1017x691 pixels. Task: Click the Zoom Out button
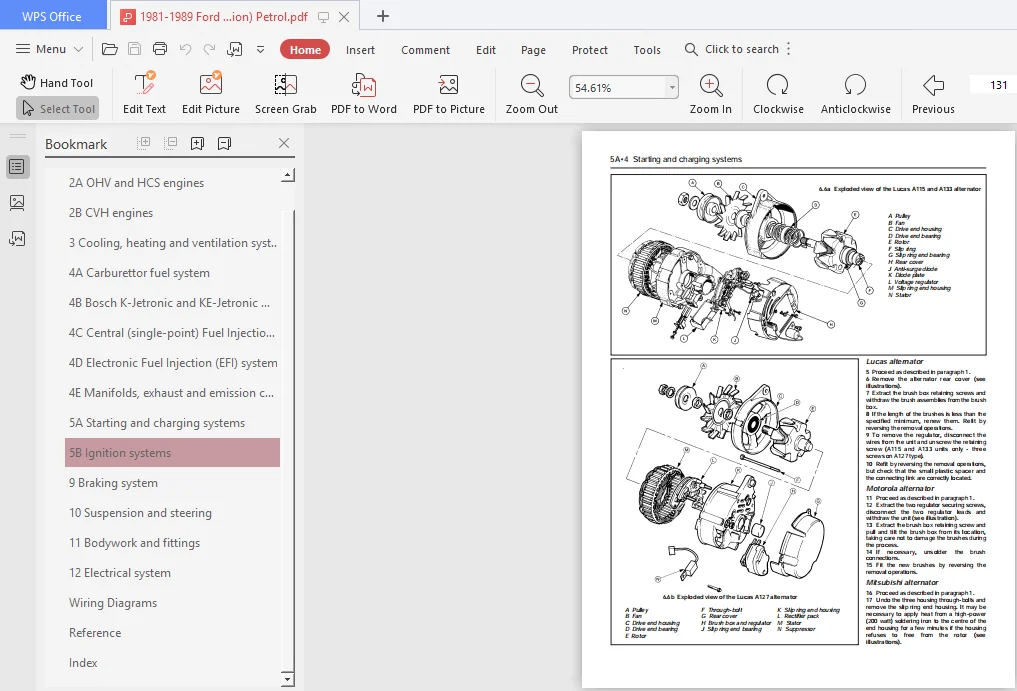pos(532,93)
